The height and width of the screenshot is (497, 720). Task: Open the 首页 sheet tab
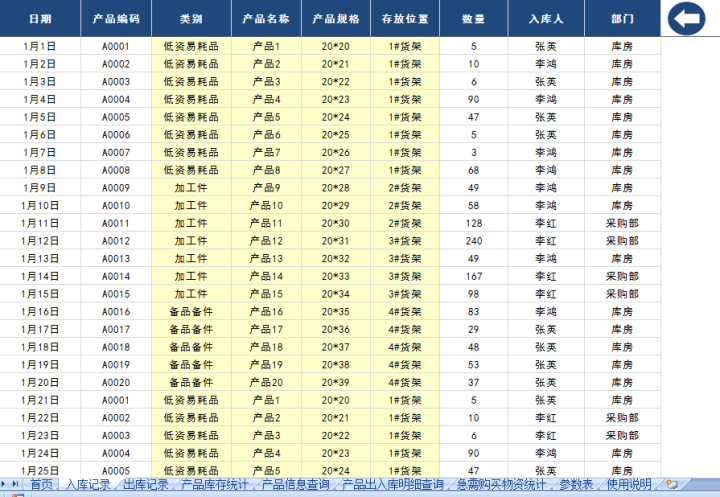[41, 484]
